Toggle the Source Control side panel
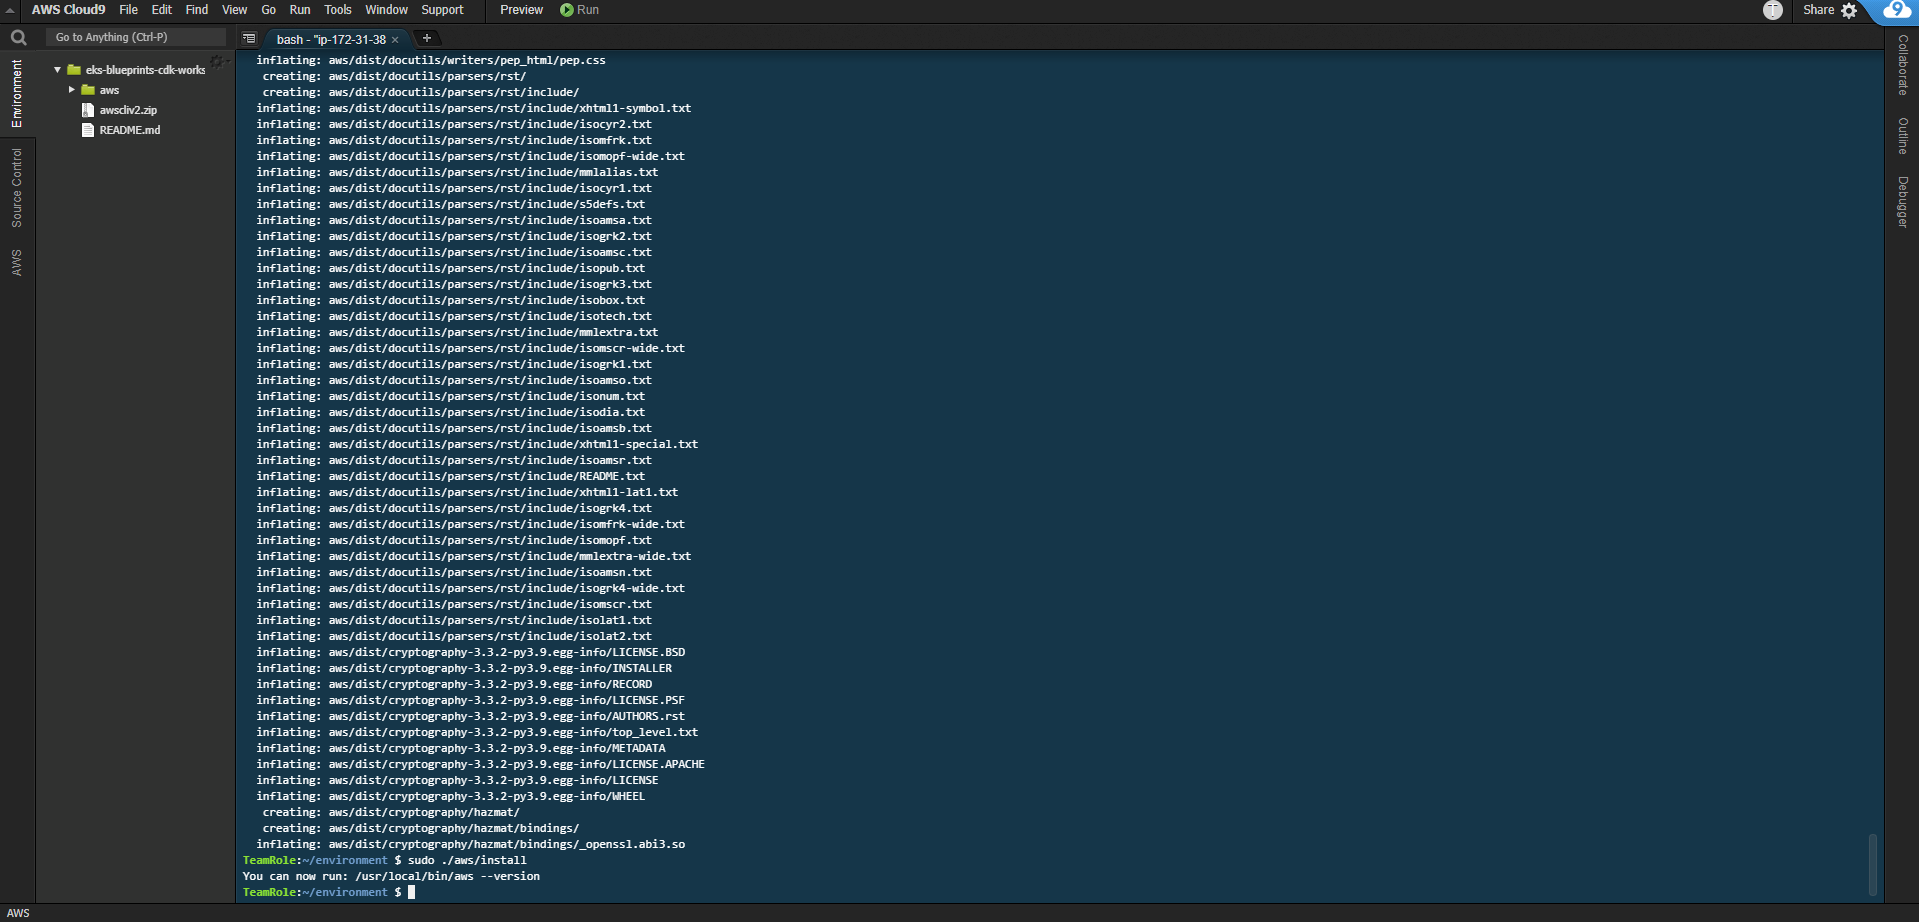 click(17, 188)
